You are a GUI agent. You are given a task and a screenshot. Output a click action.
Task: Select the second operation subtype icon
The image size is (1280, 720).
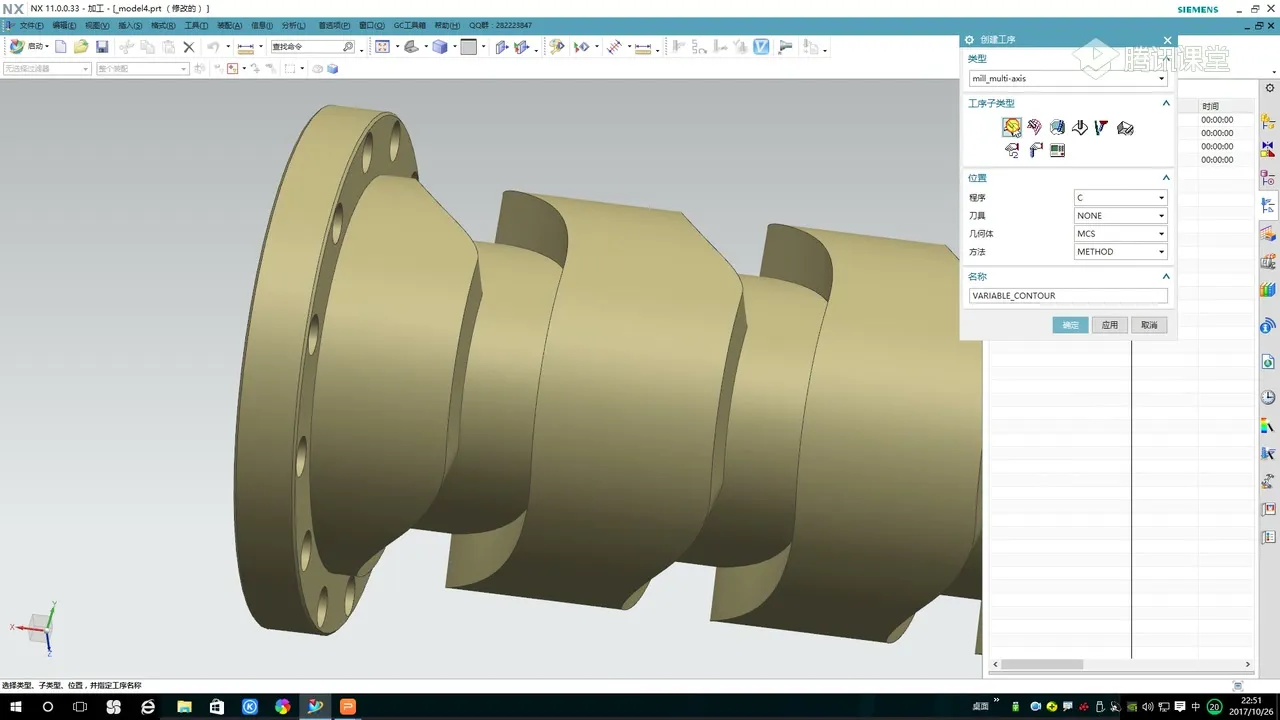[x=1034, y=127]
